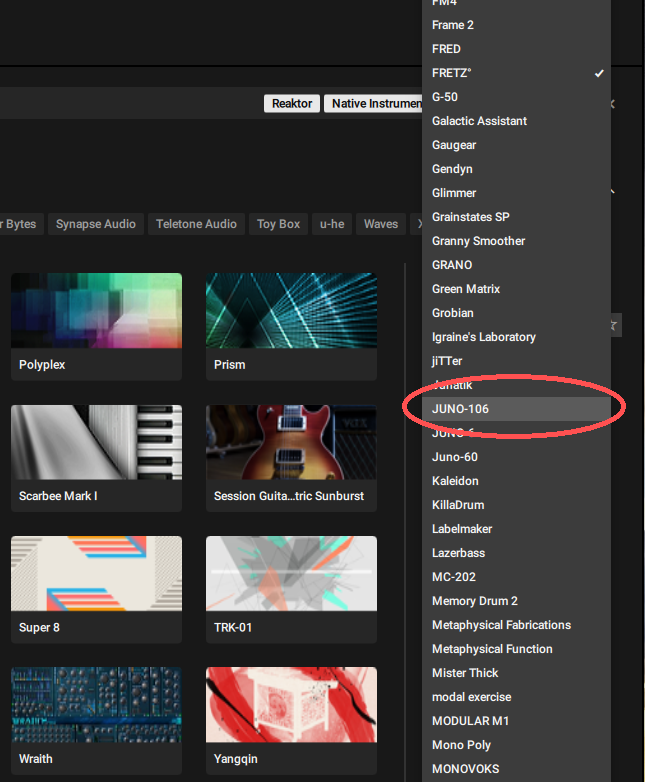This screenshot has height=782, width=645.
Task: Choose Mono Poly from the list
Action: 516,745
